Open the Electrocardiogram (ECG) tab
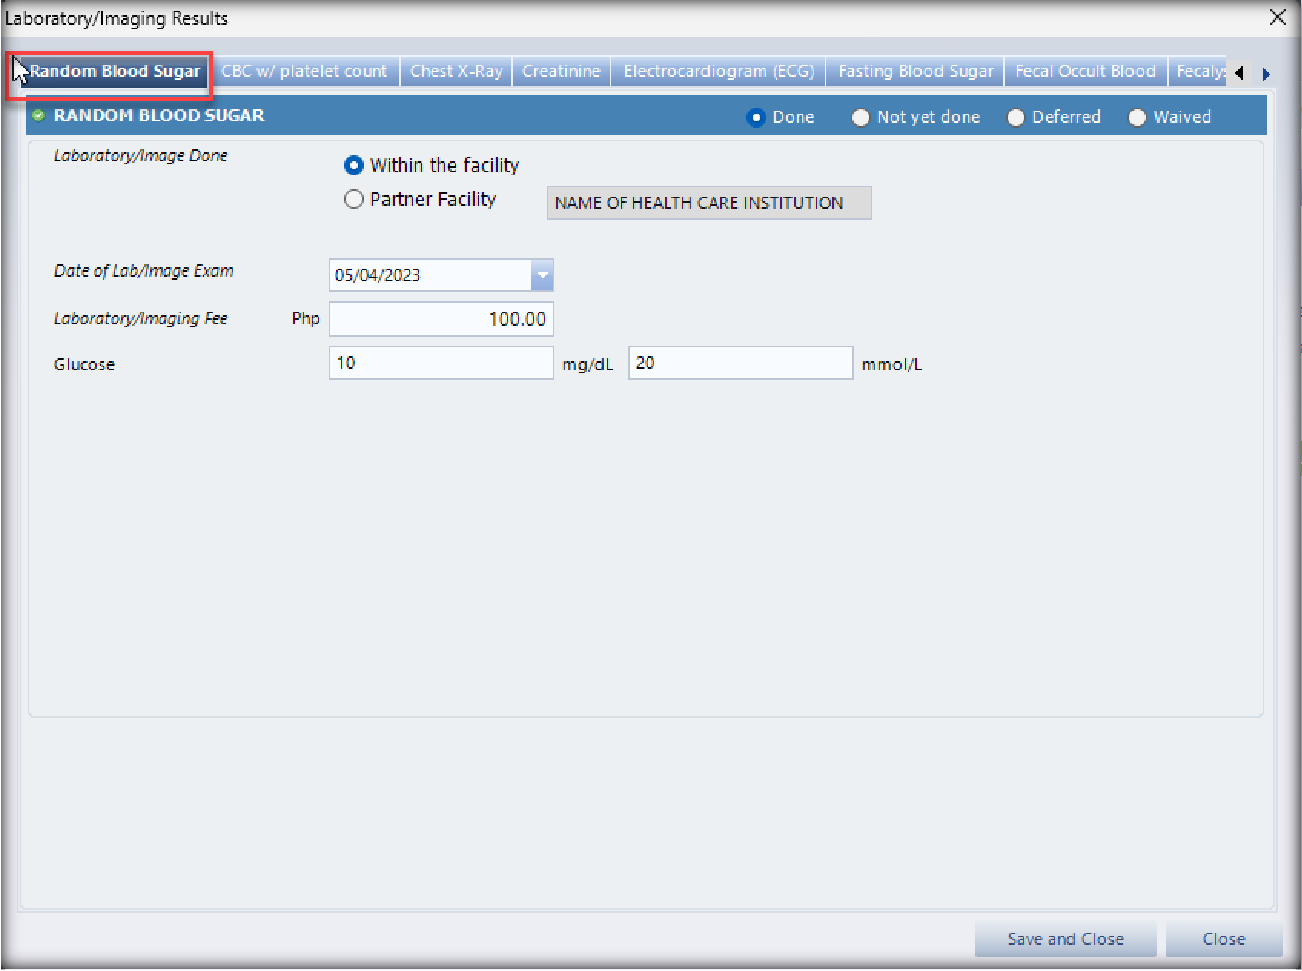 click(x=718, y=72)
